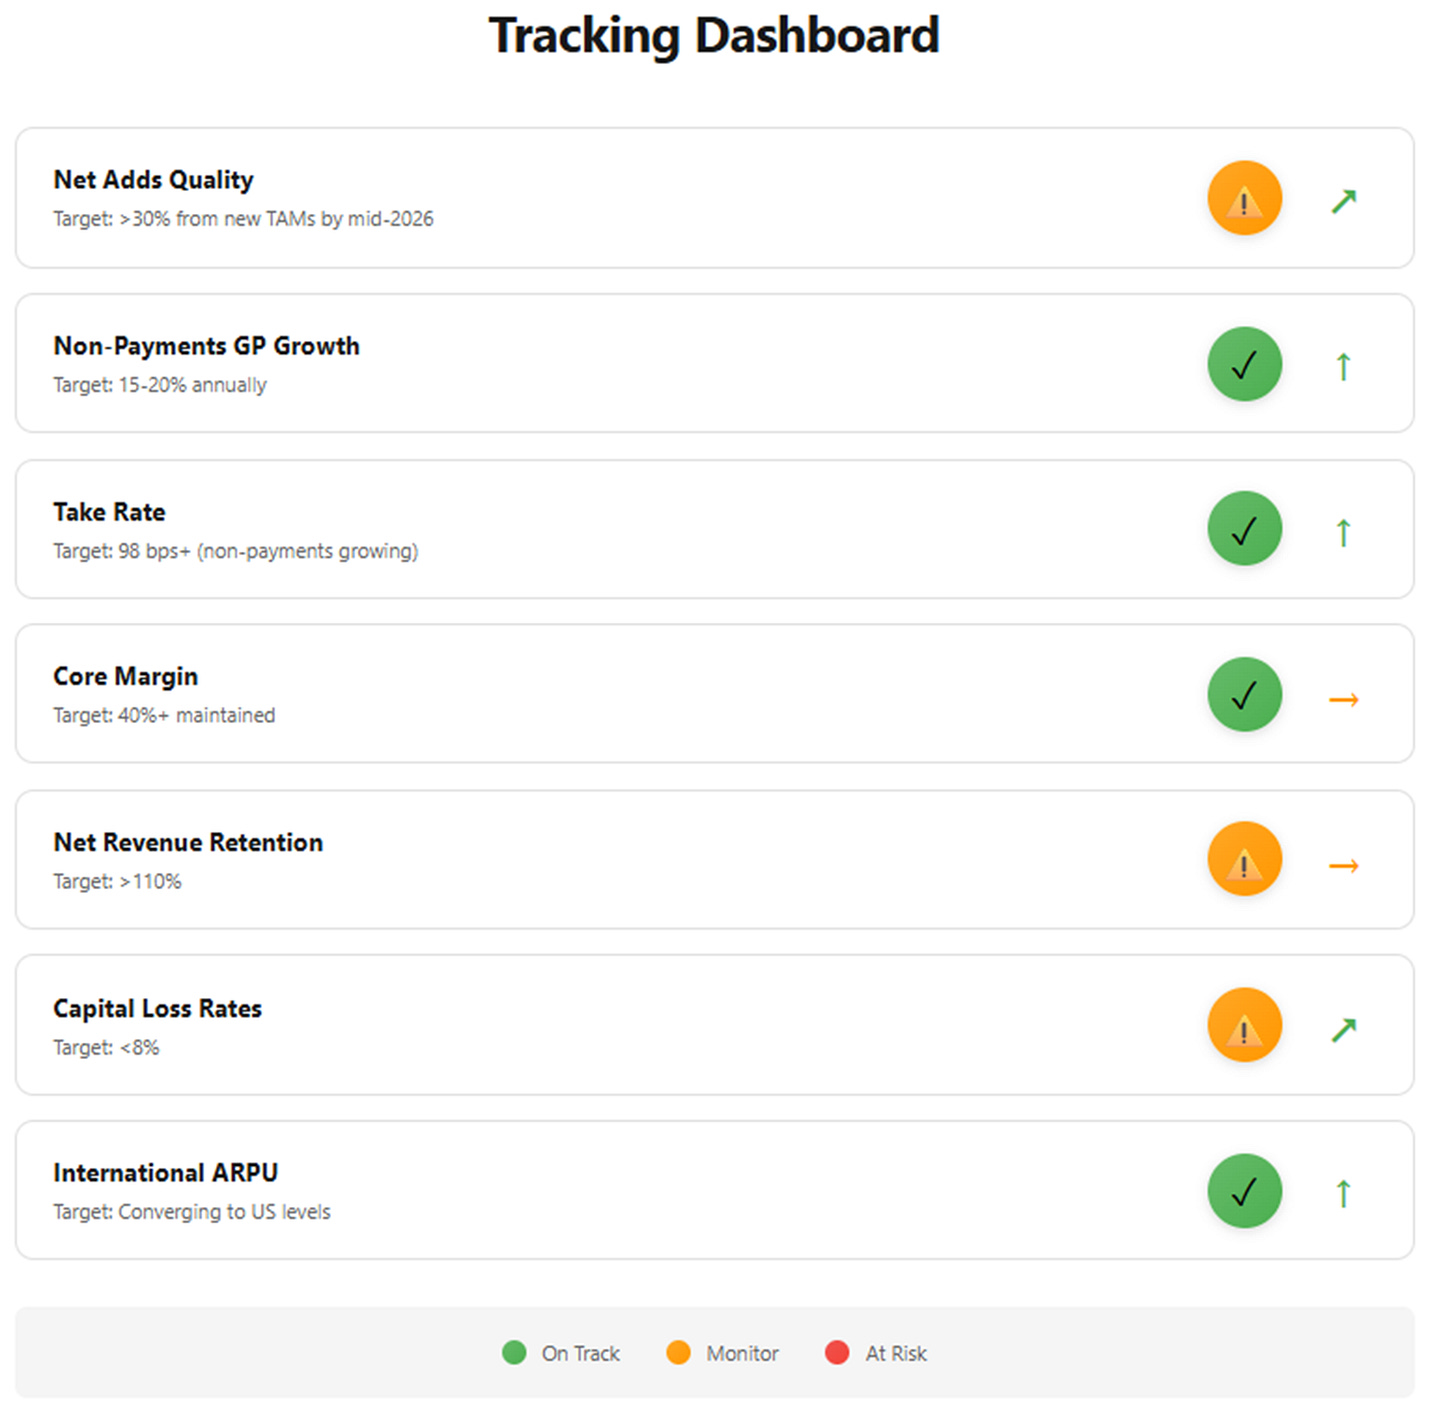Click the International ARPU check mark icon
1456x1413 pixels.
coord(1244,1190)
